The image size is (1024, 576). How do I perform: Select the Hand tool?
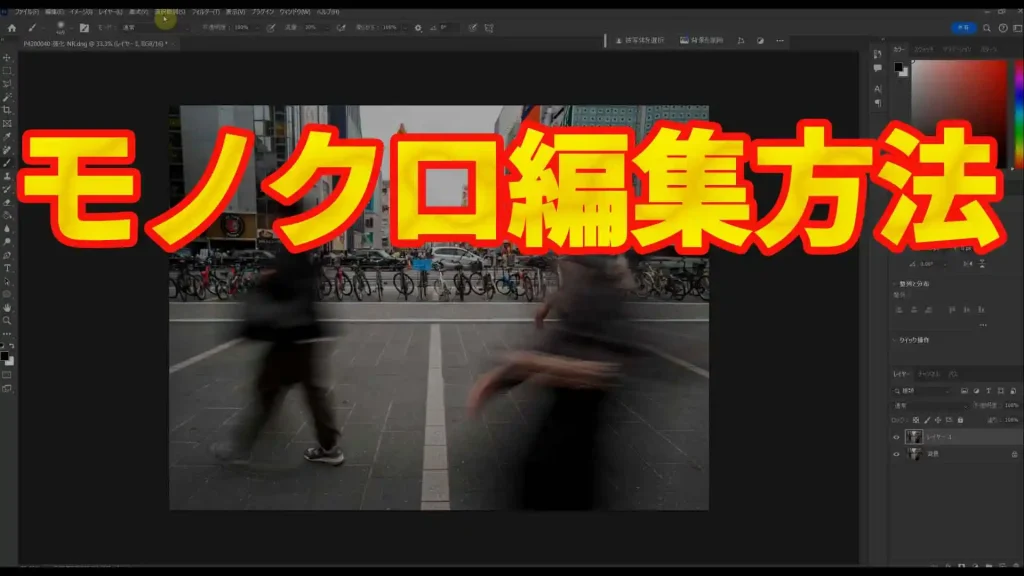point(7,307)
